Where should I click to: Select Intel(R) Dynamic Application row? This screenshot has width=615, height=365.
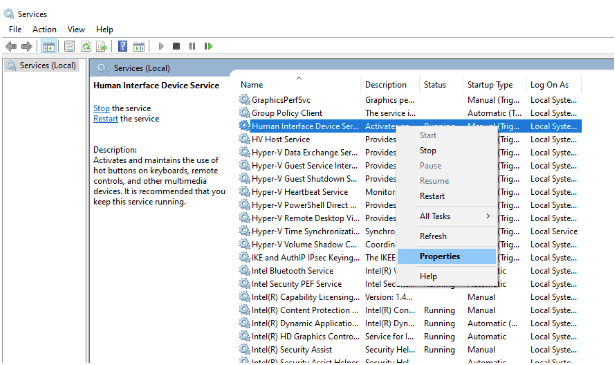coord(410,323)
